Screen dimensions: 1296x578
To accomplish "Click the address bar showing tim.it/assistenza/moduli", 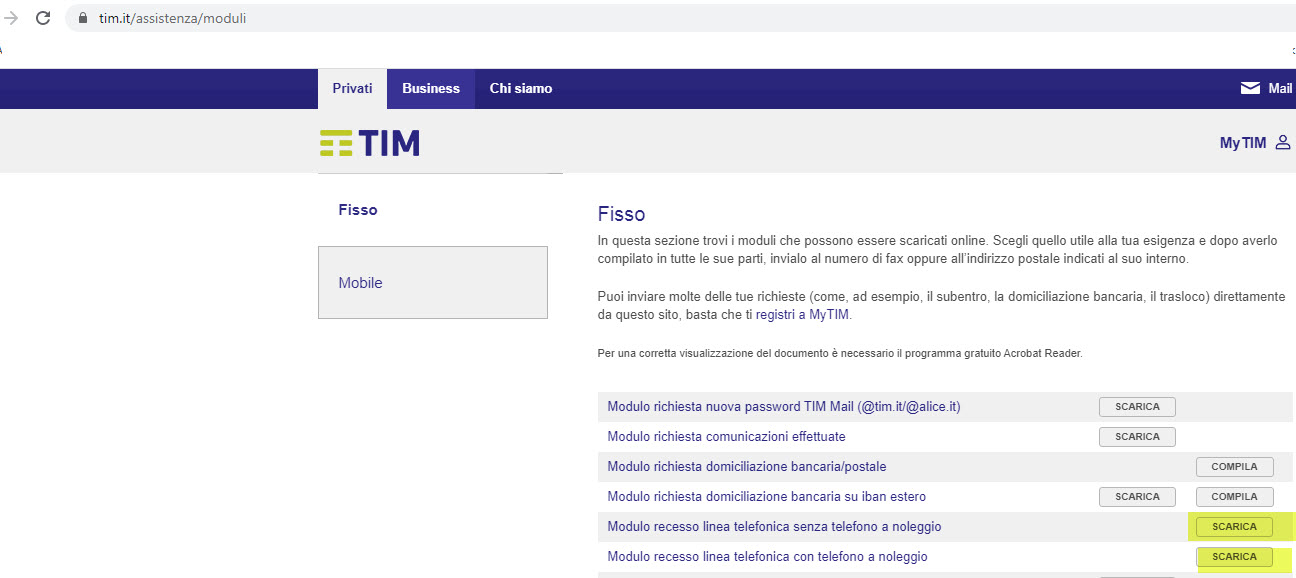I will pyautogui.click(x=680, y=19).
